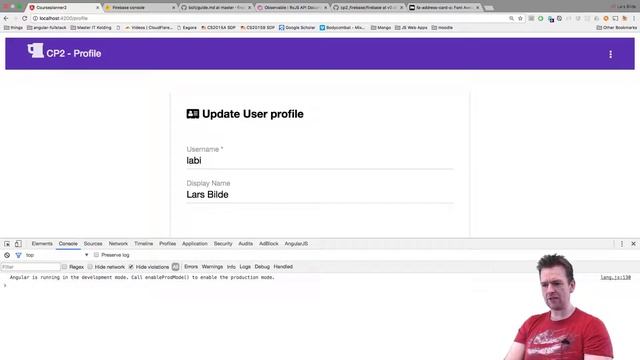Open the Chrome three-dot menu
Image resolution: width=640 pixels, height=360 pixels.
click(x=634, y=18)
